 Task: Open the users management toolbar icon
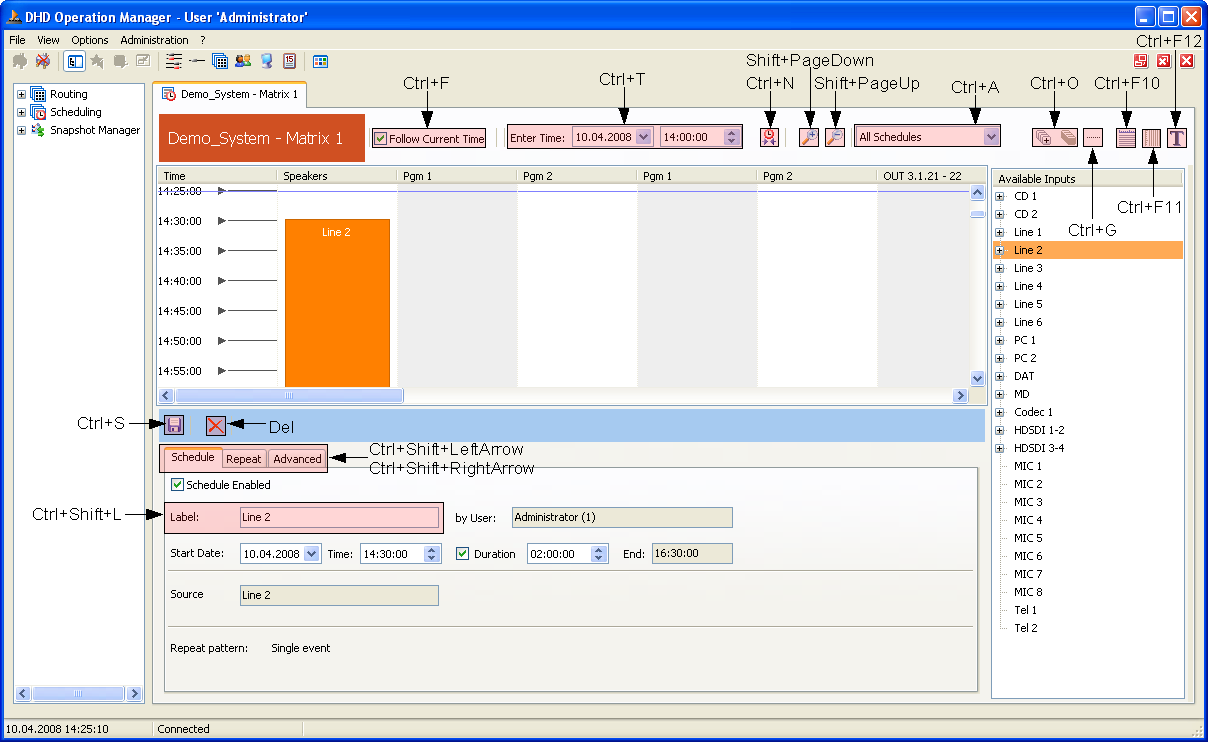(243, 61)
